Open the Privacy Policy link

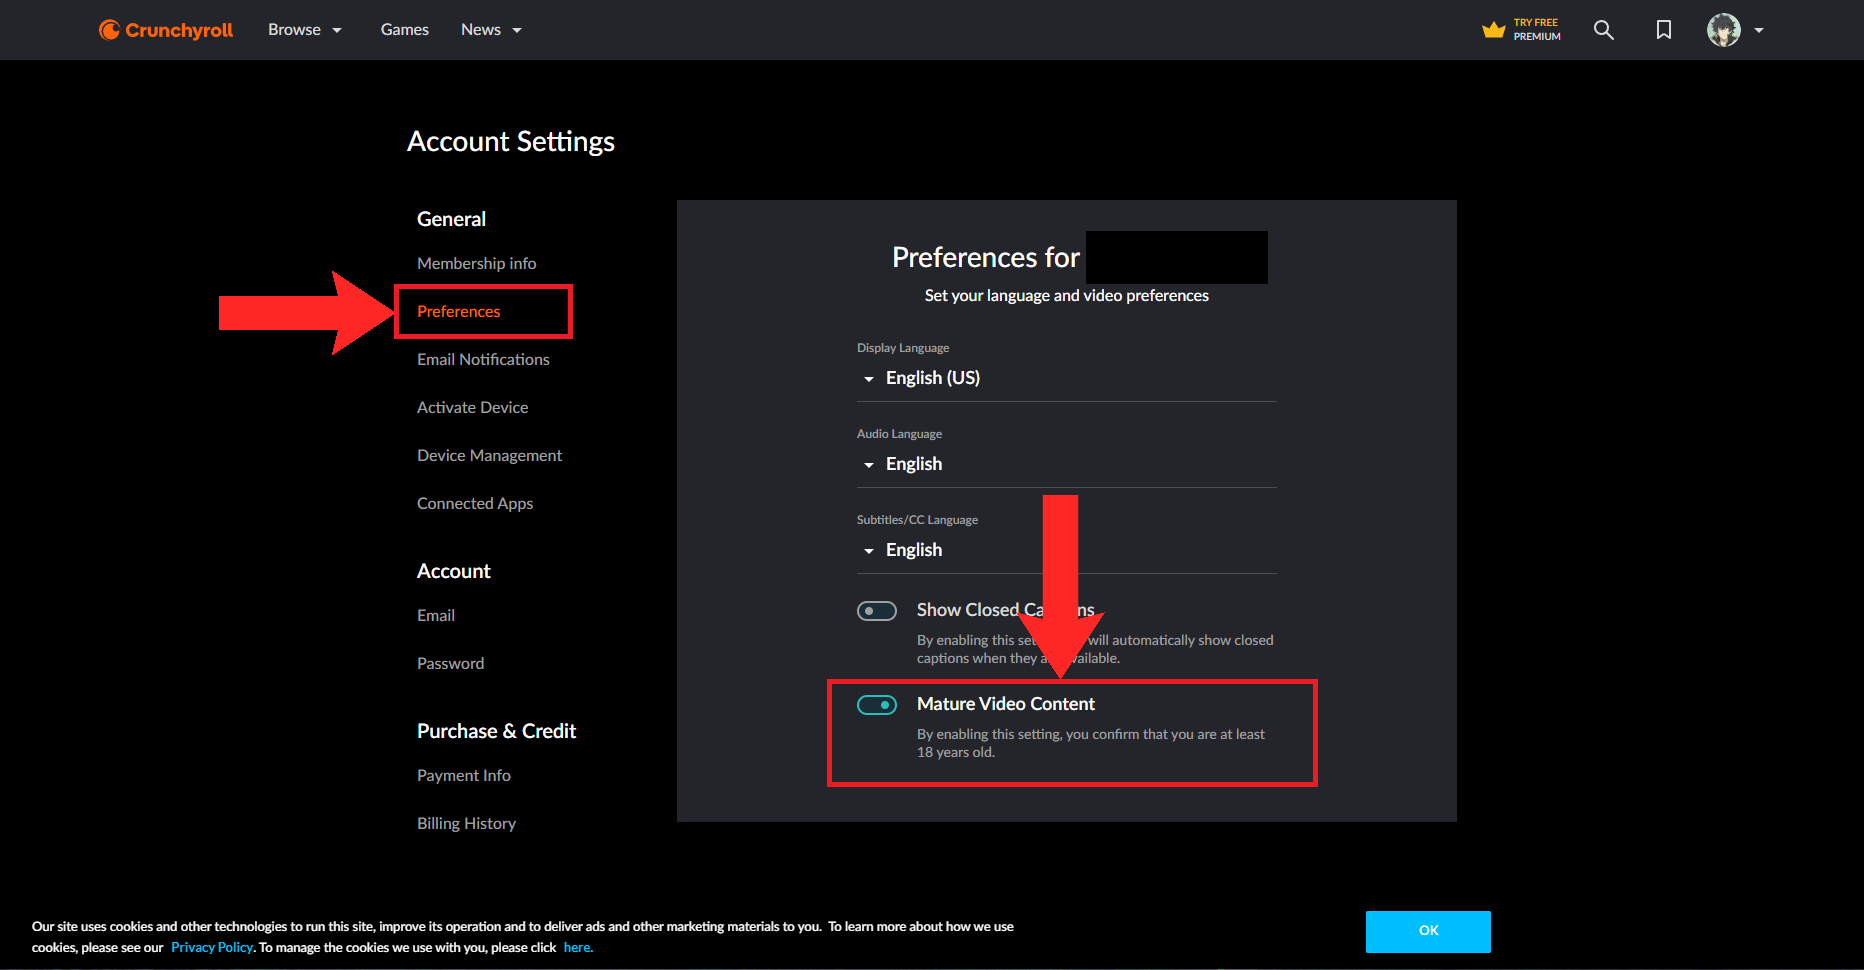pos(212,947)
